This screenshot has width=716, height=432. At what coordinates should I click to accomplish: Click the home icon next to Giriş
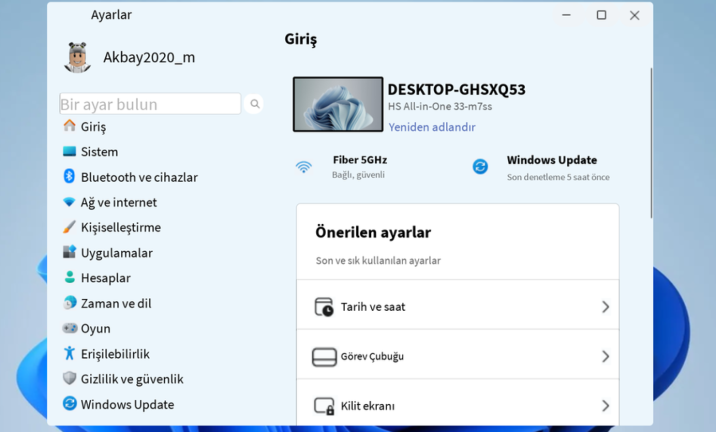pos(69,126)
